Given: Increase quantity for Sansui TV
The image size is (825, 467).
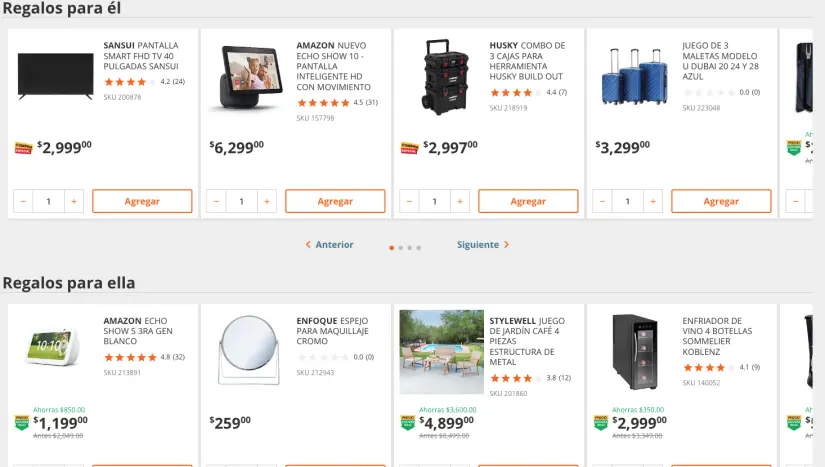Looking at the screenshot, I should tap(74, 201).
